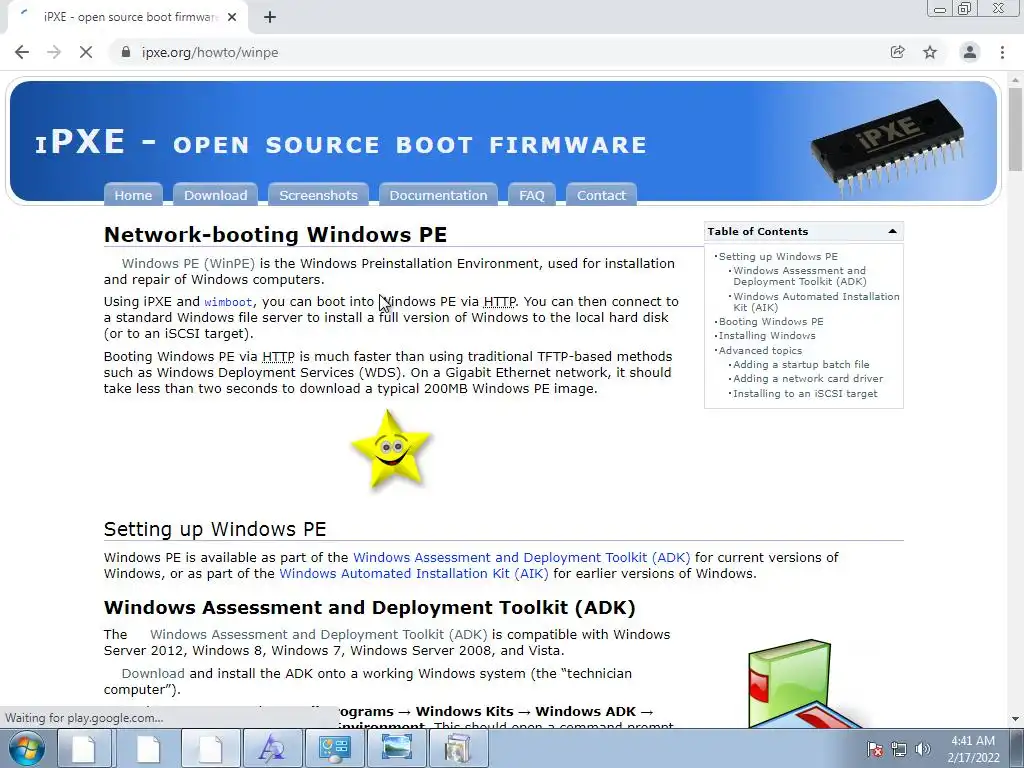Follow Windows Automated Installation Kit (AIK) link
The image size is (1024, 768).
click(413, 573)
